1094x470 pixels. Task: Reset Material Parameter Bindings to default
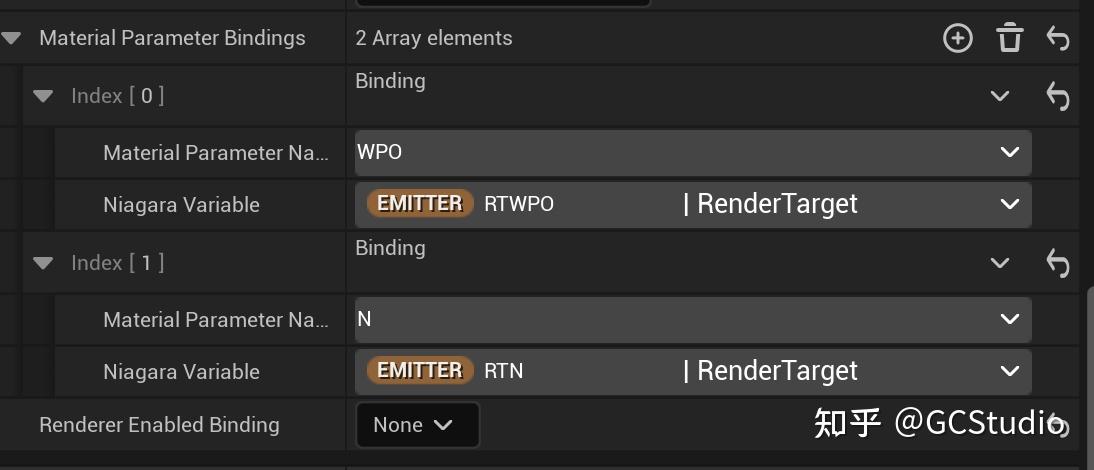[1057, 38]
